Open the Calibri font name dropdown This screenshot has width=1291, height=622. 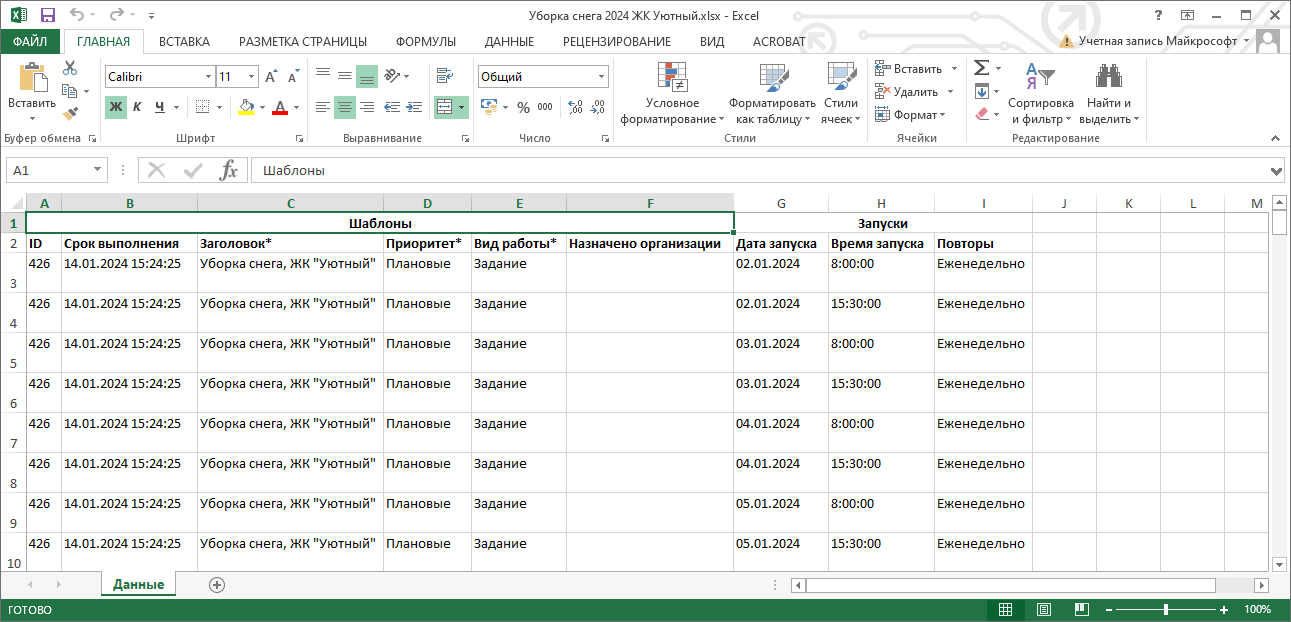point(208,77)
